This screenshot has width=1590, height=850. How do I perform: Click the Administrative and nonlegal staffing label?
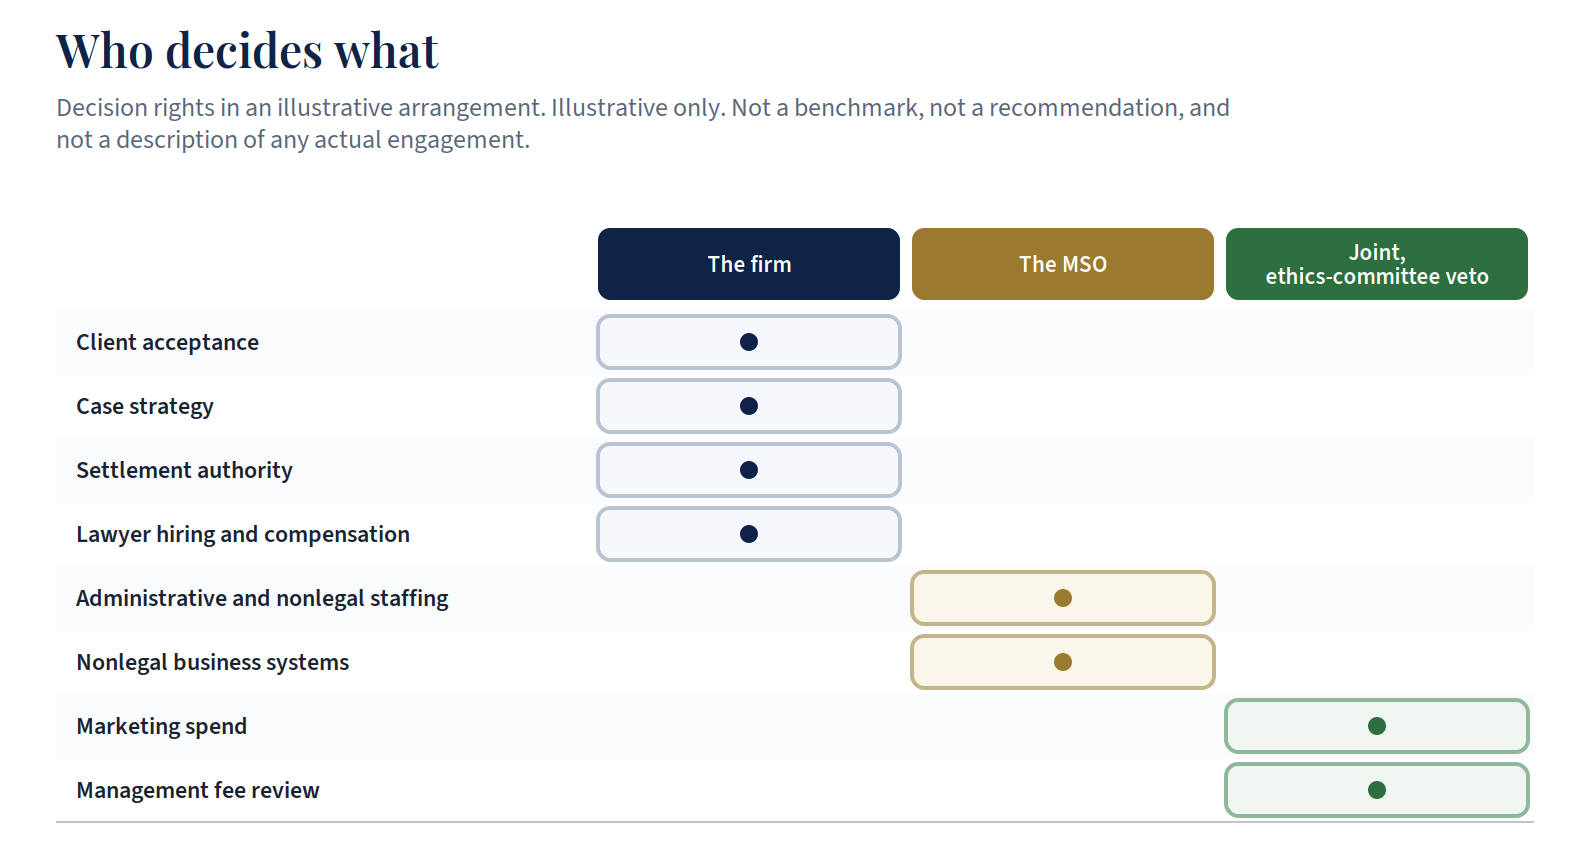(x=262, y=598)
